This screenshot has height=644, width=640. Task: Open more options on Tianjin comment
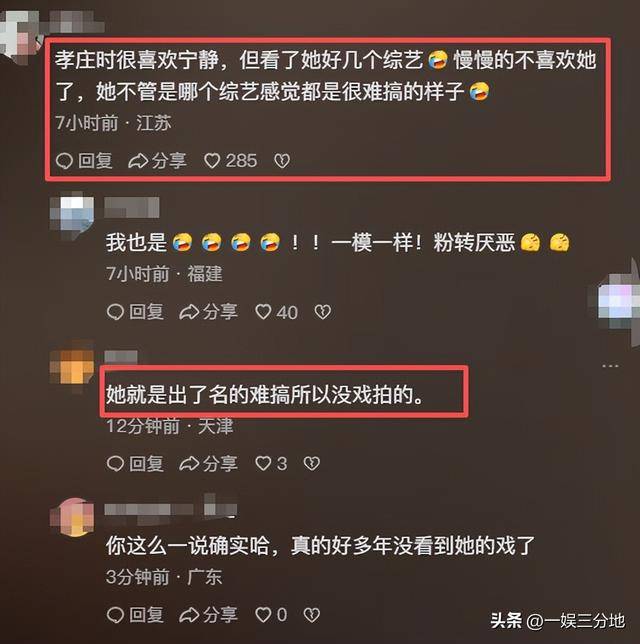coord(610,366)
